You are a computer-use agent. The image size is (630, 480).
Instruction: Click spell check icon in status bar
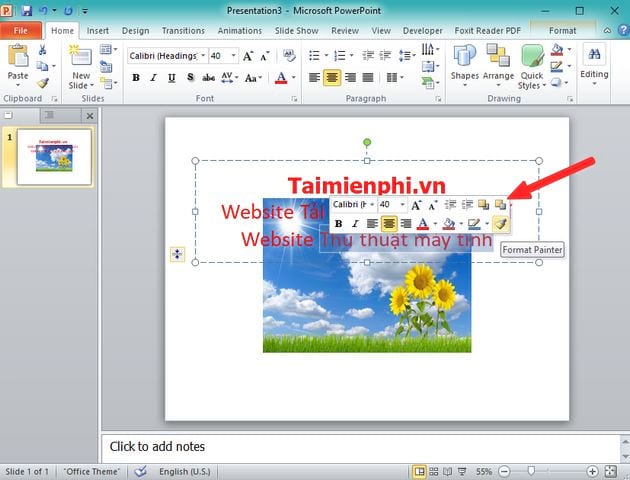pos(140,471)
